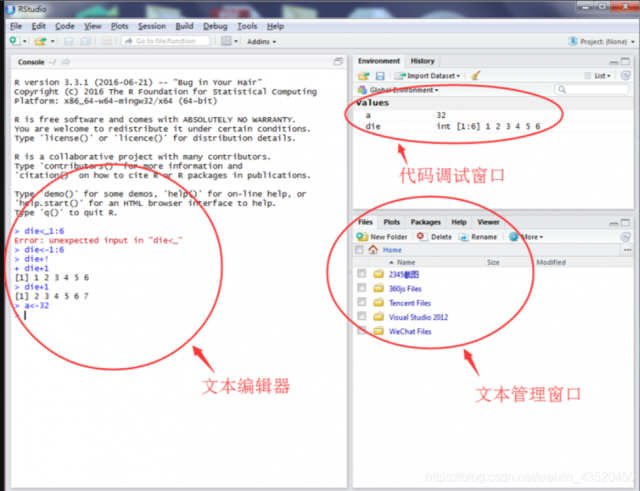The width and height of the screenshot is (640, 491).
Task: Open the File menu
Action: (16, 26)
